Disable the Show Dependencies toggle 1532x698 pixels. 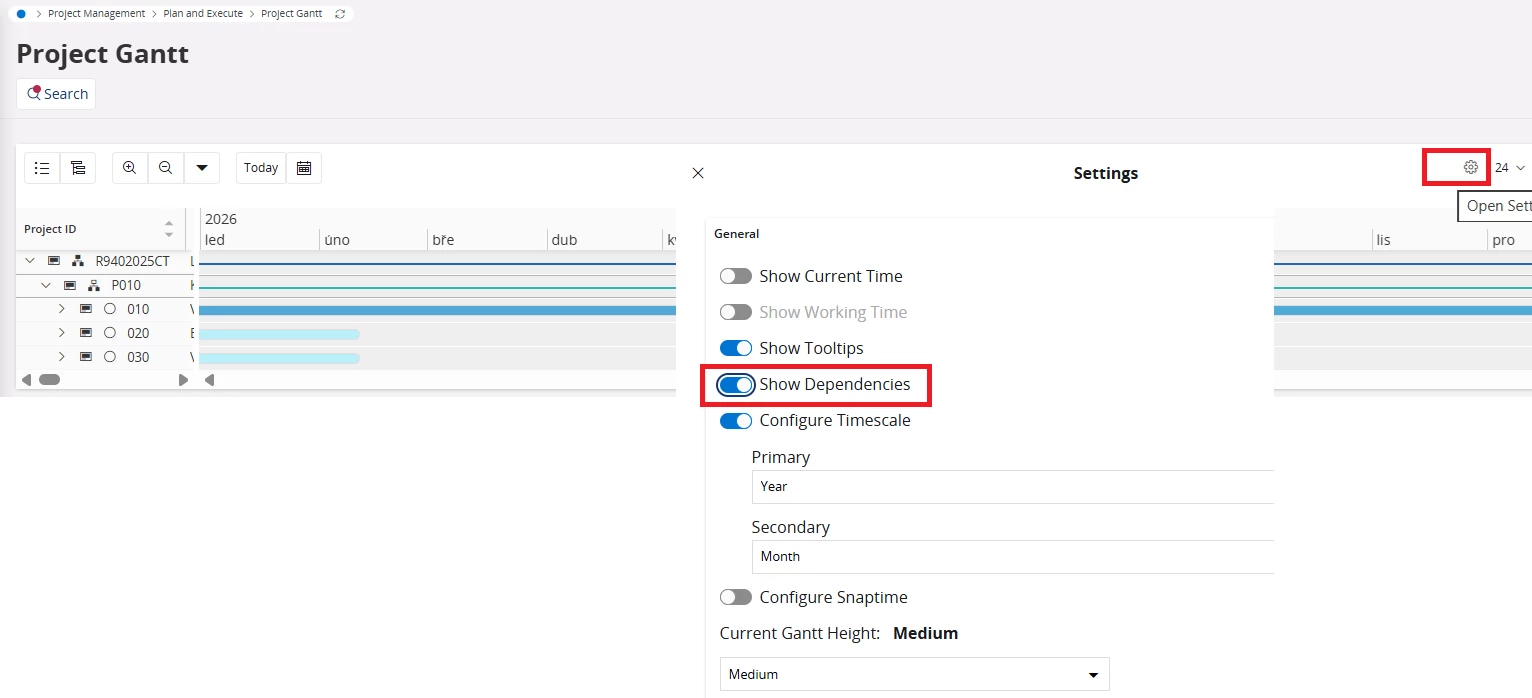[x=736, y=385]
